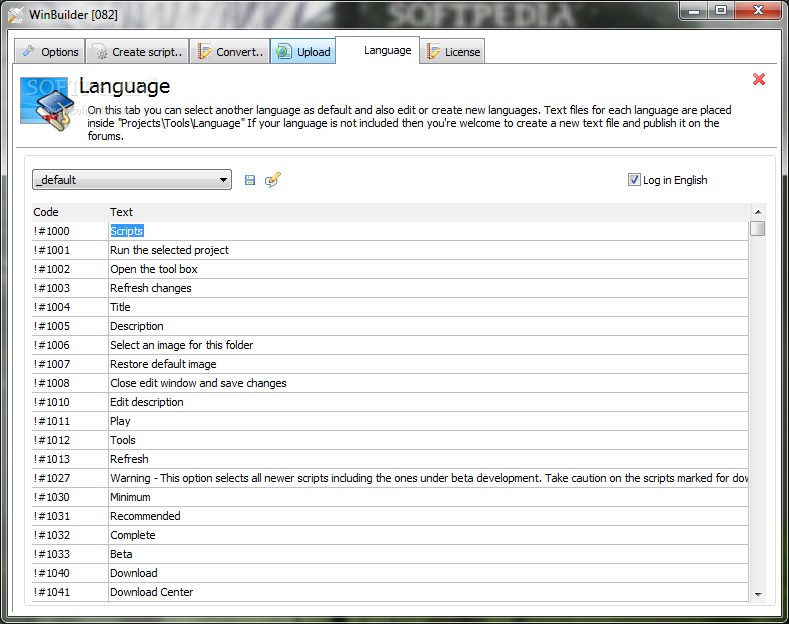The image size is (789, 624).
Task: Click 'Restore default image' text
Action: (163, 364)
